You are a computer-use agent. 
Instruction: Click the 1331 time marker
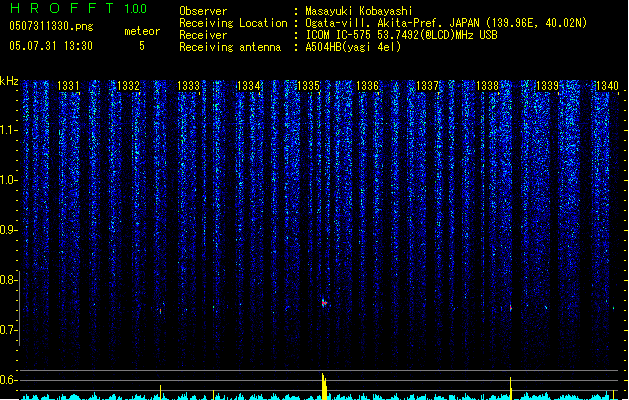68,85
